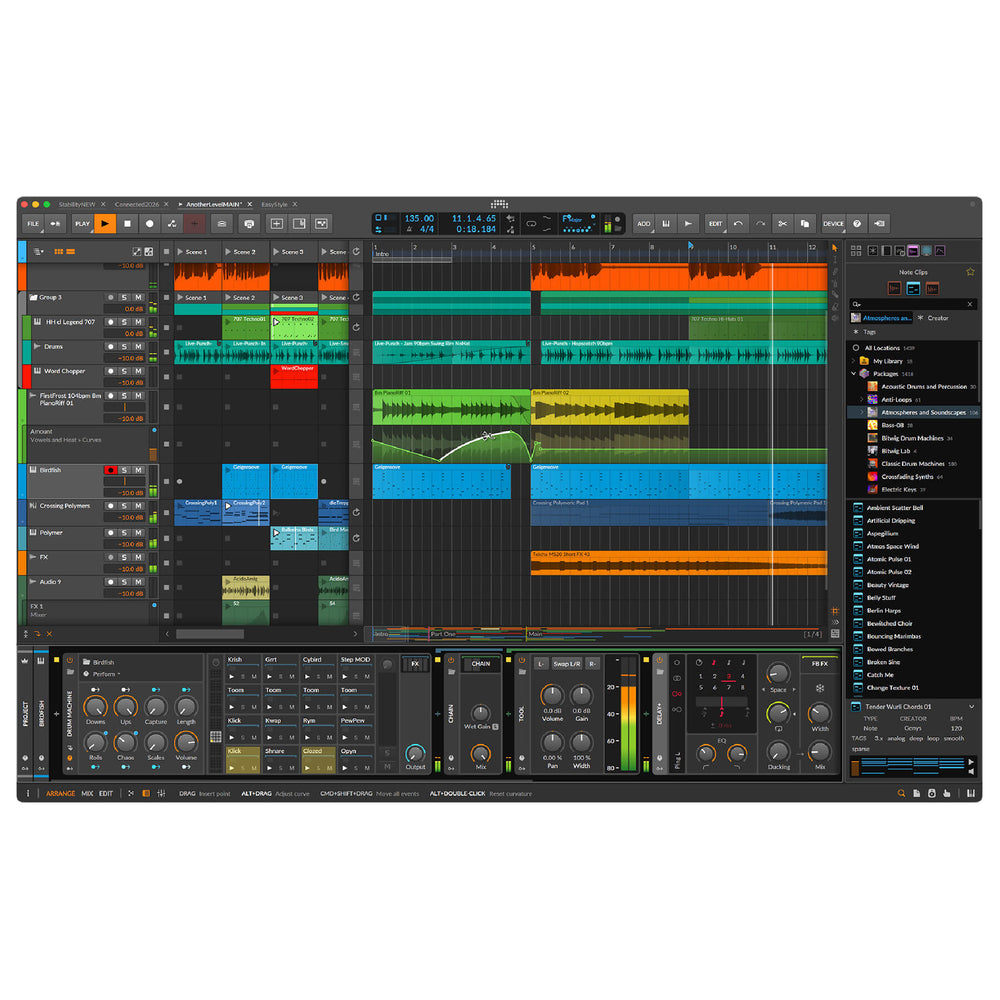Open the DEVICE menu
Screen dimensions: 1000x1000
[833, 224]
